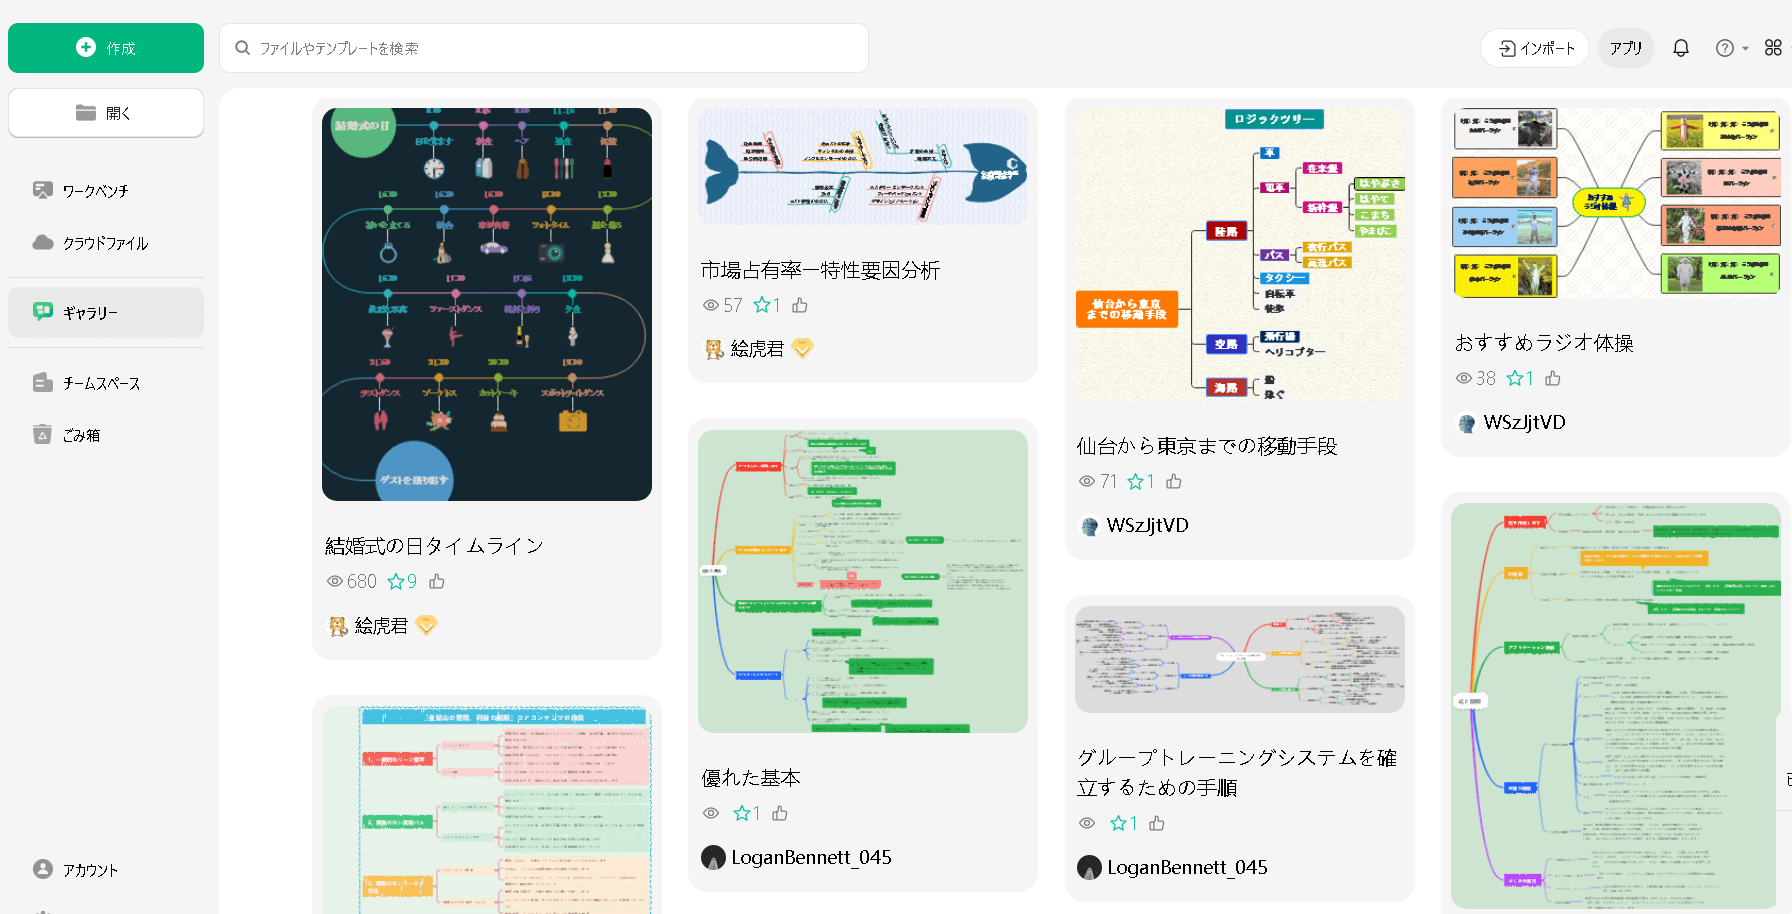Click view count eye icon on 仙台から東京 card

[1087, 481]
